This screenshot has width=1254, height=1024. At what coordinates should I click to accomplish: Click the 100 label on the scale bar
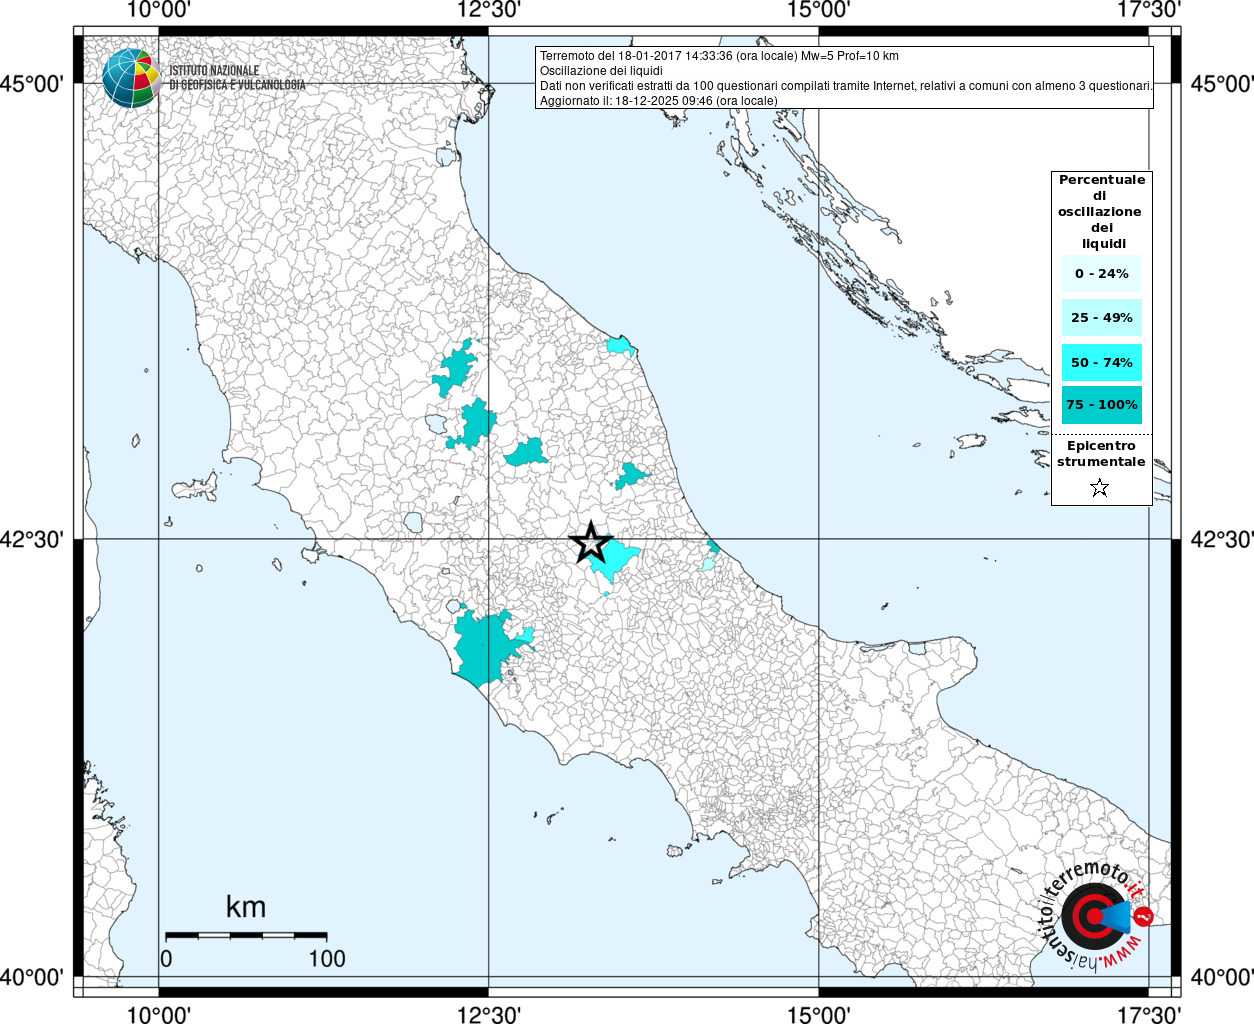(x=326, y=958)
